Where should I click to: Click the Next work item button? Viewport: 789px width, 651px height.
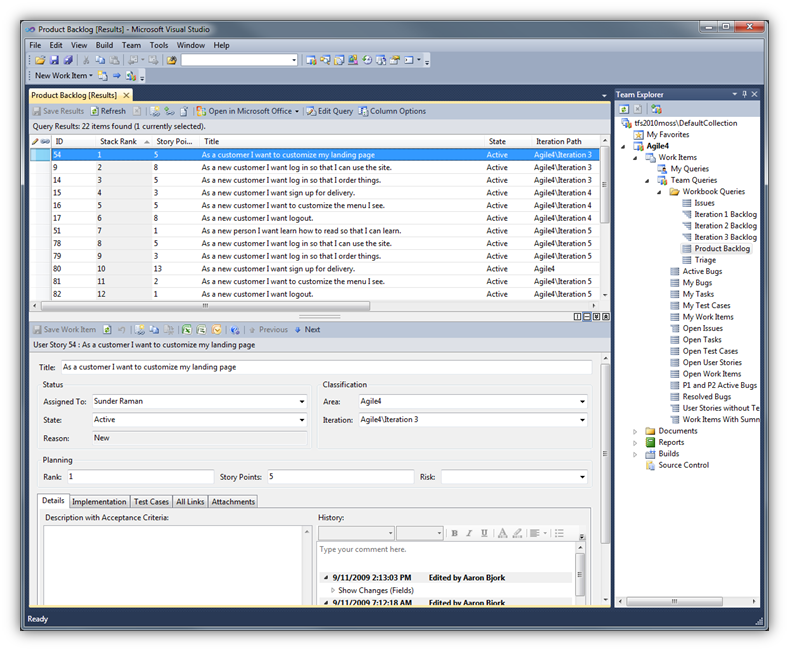point(307,330)
